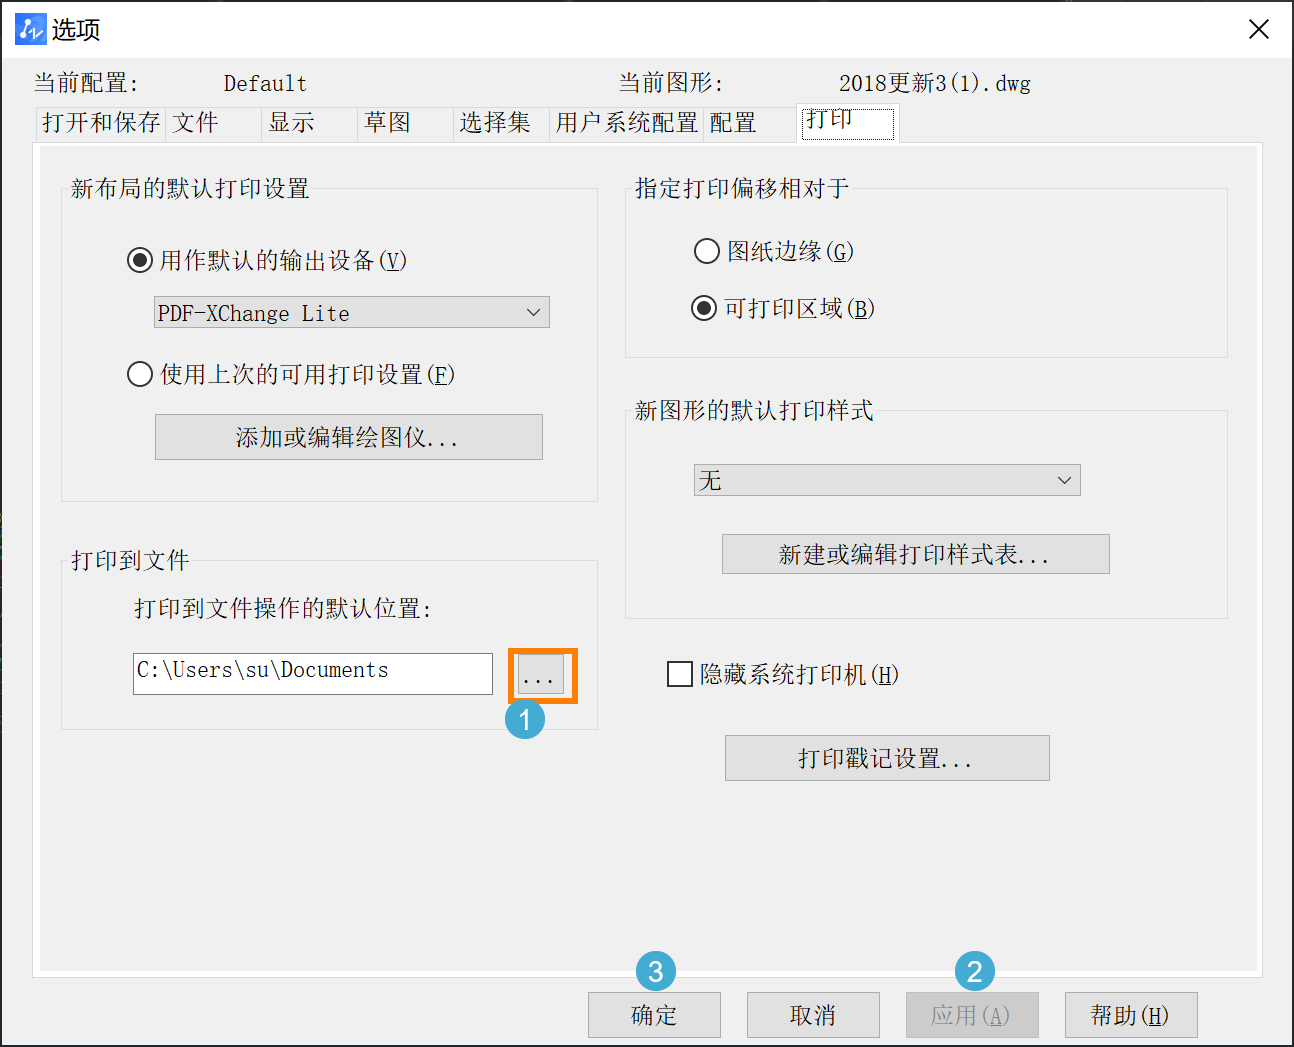Click the 取消 button
The image size is (1294, 1047).
coord(813,1015)
